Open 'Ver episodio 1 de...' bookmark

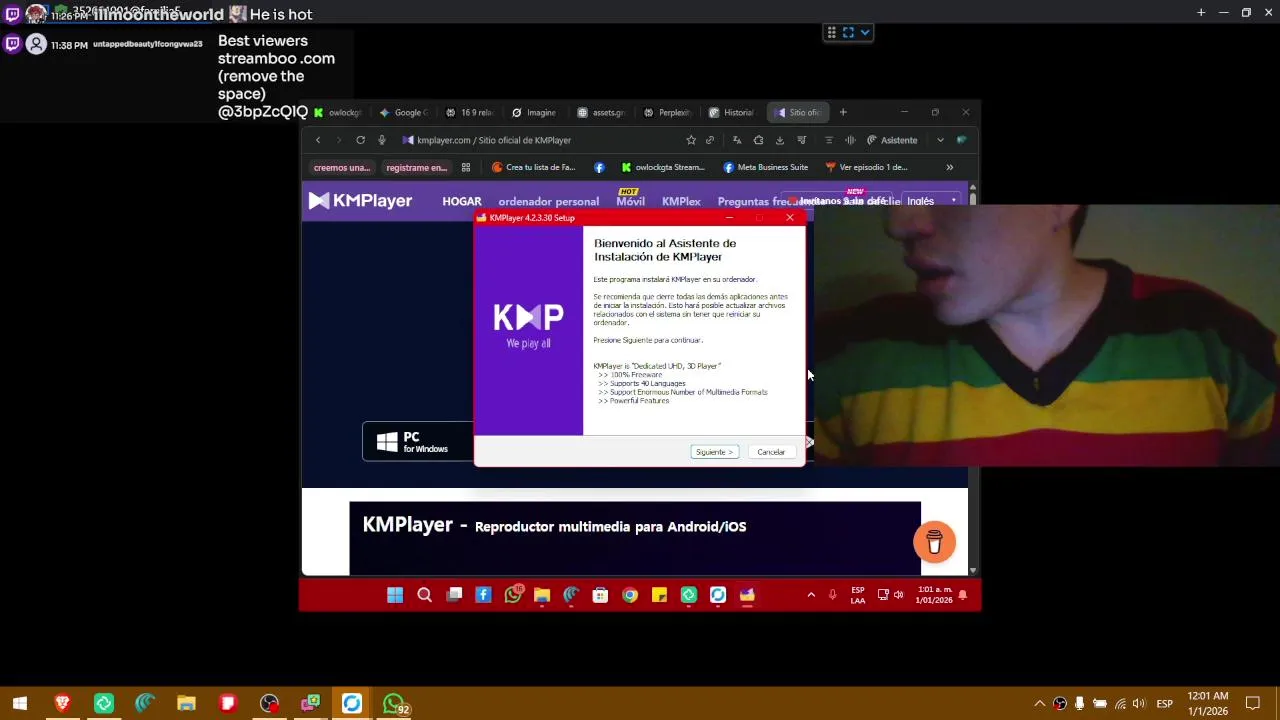click(x=866, y=168)
